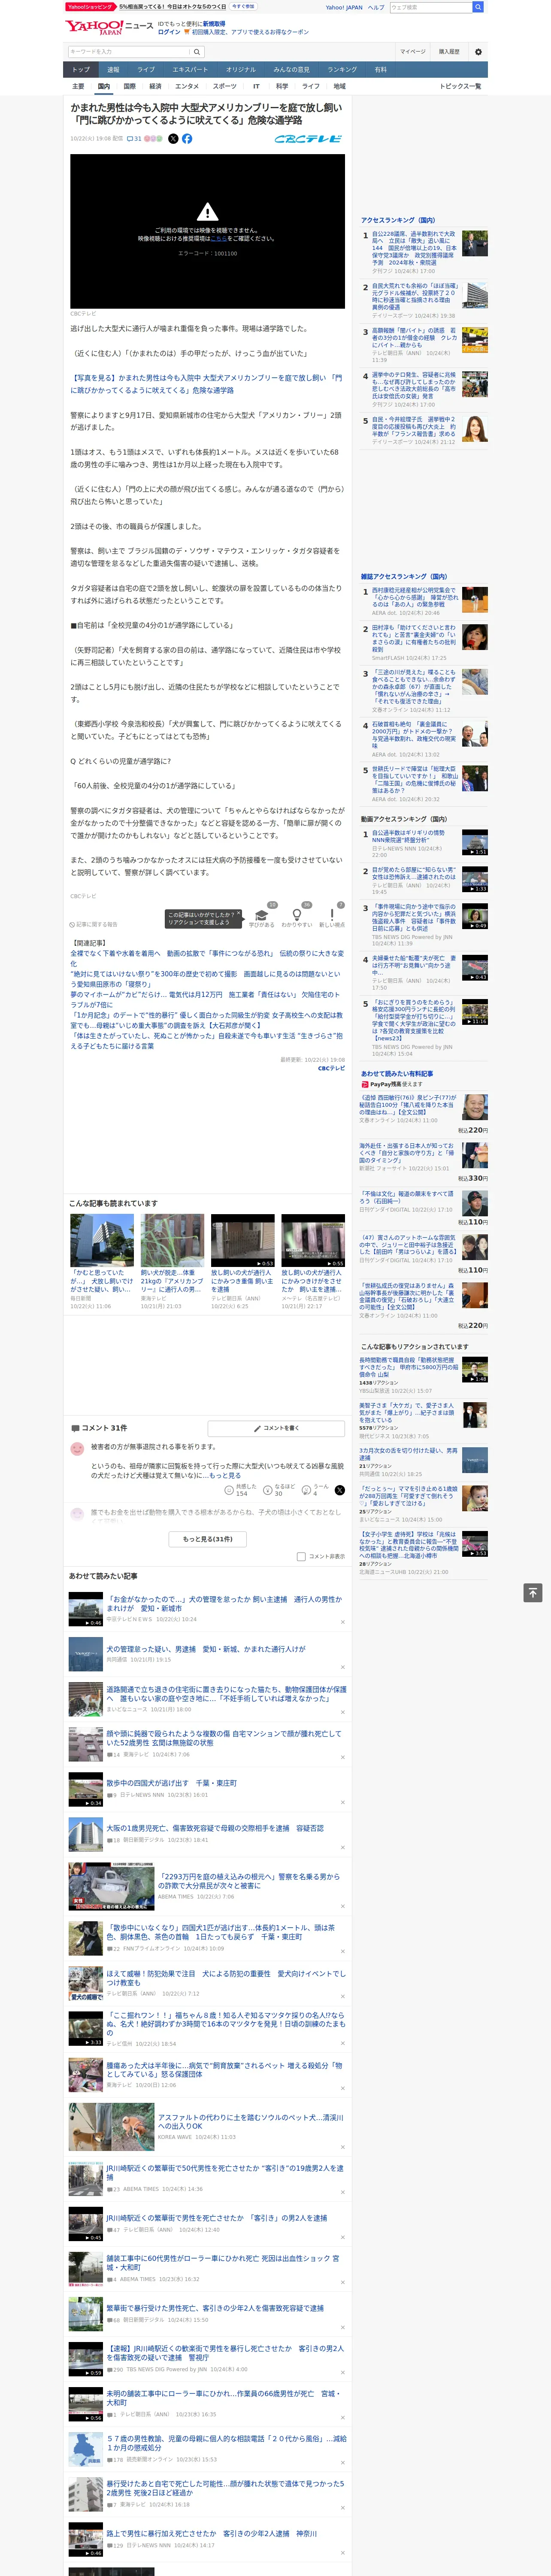
Task: Click the Yahoo! JAPAN News logo
Action: point(109,27)
